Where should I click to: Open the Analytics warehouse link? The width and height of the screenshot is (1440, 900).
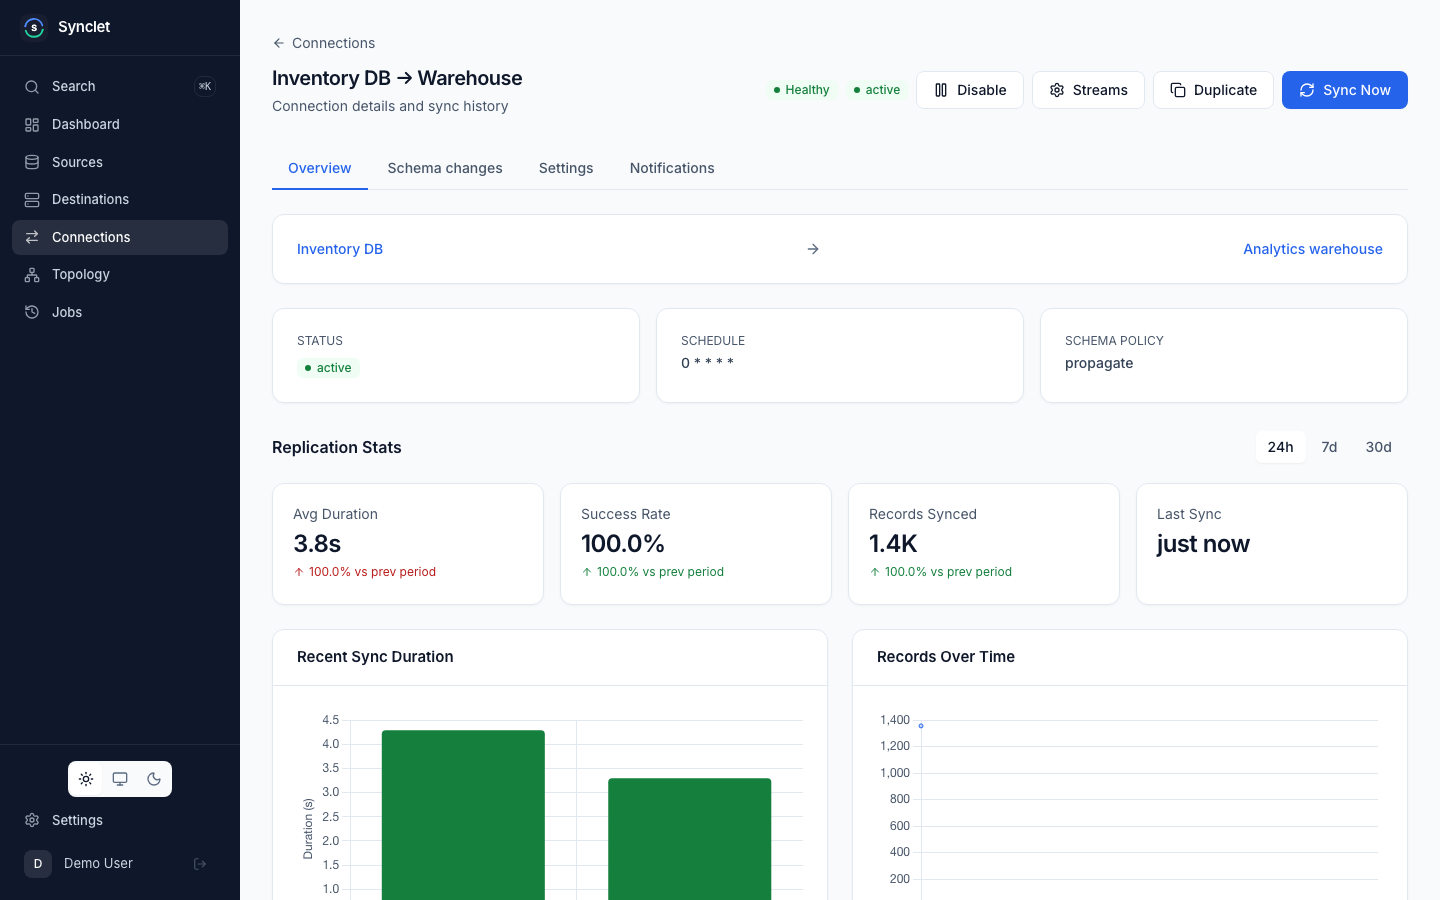pyautogui.click(x=1313, y=249)
